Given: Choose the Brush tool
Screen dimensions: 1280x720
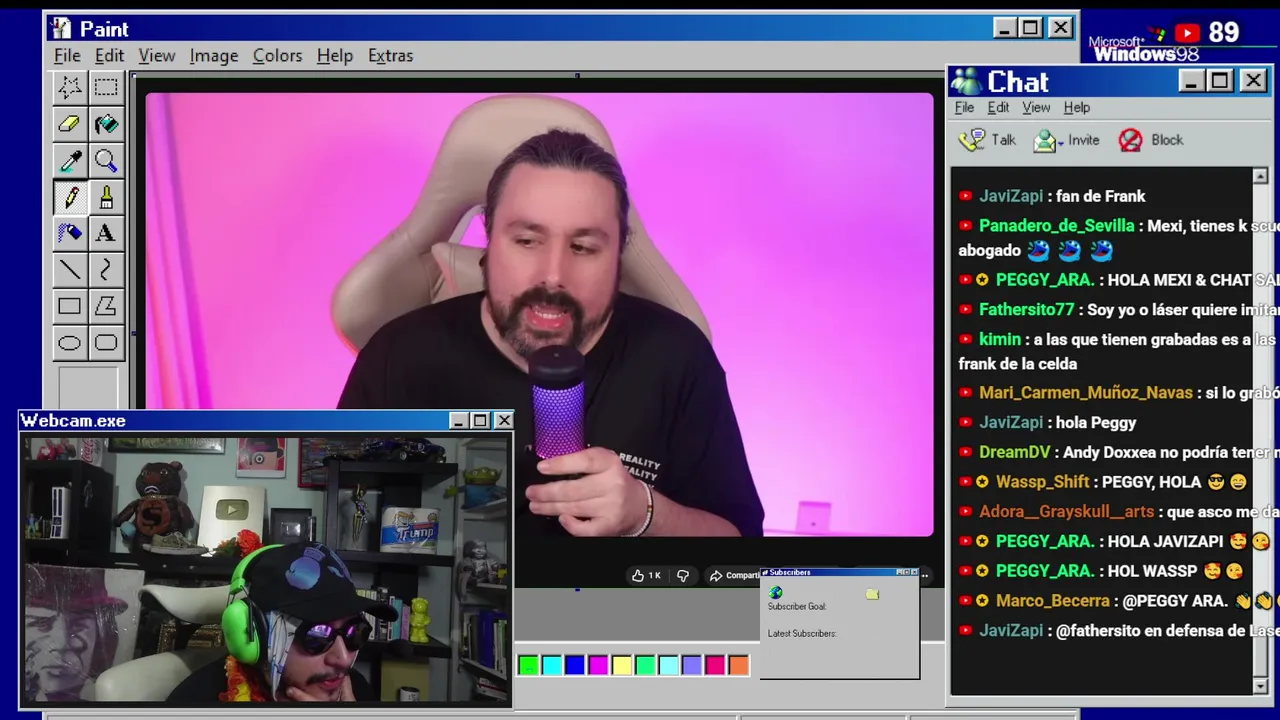Looking at the screenshot, I should point(106,197).
